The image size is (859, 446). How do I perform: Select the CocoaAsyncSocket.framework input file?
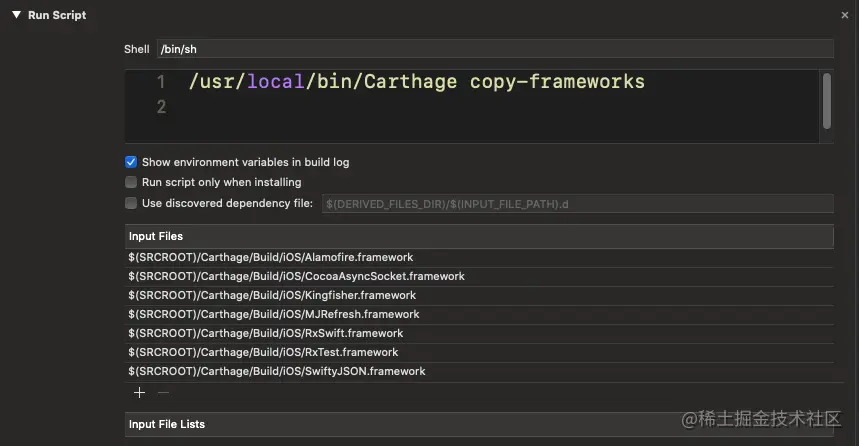click(479, 277)
